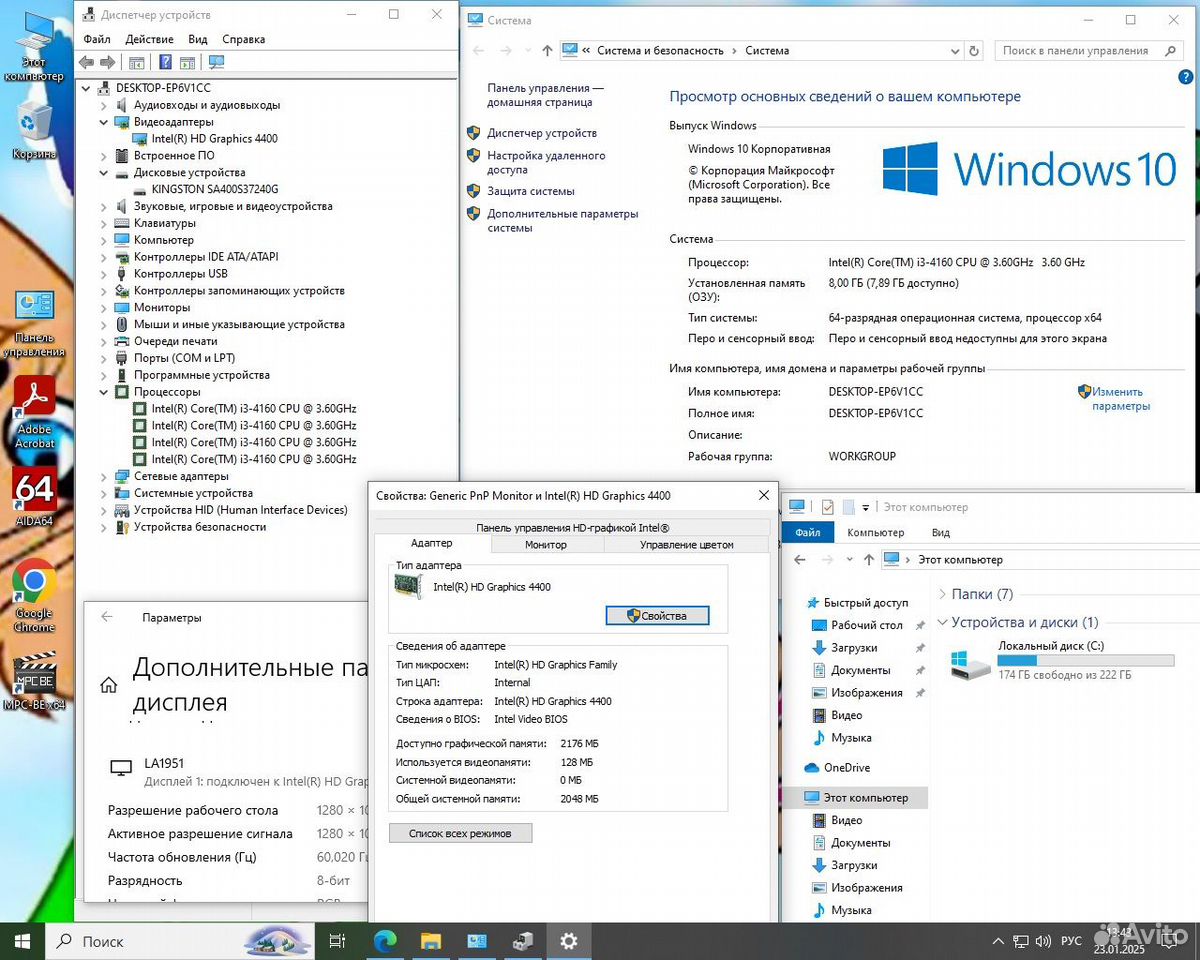This screenshot has height=960, width=1200.
Task: Open the Файл menu in Device Manager
Action: (x=97, y=39)
